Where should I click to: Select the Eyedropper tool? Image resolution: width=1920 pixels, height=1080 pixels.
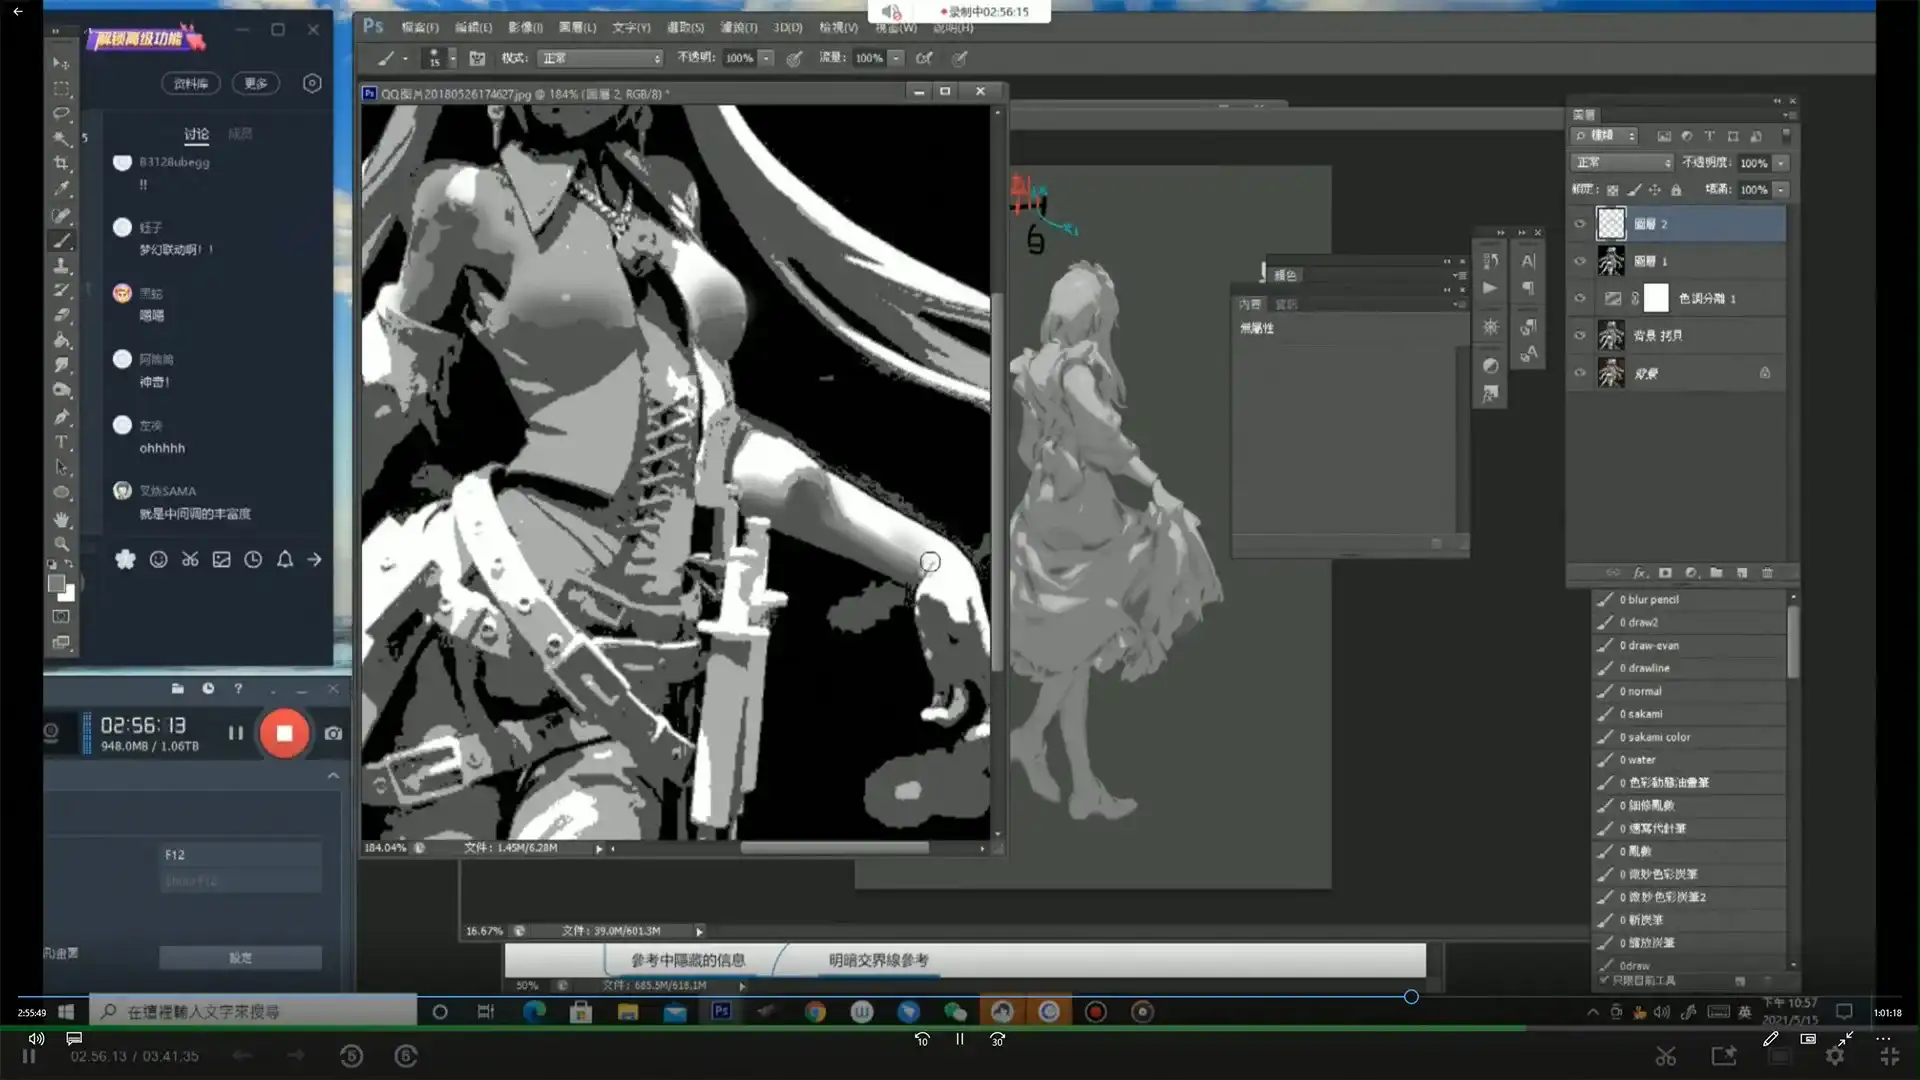[x=61, y=188]
